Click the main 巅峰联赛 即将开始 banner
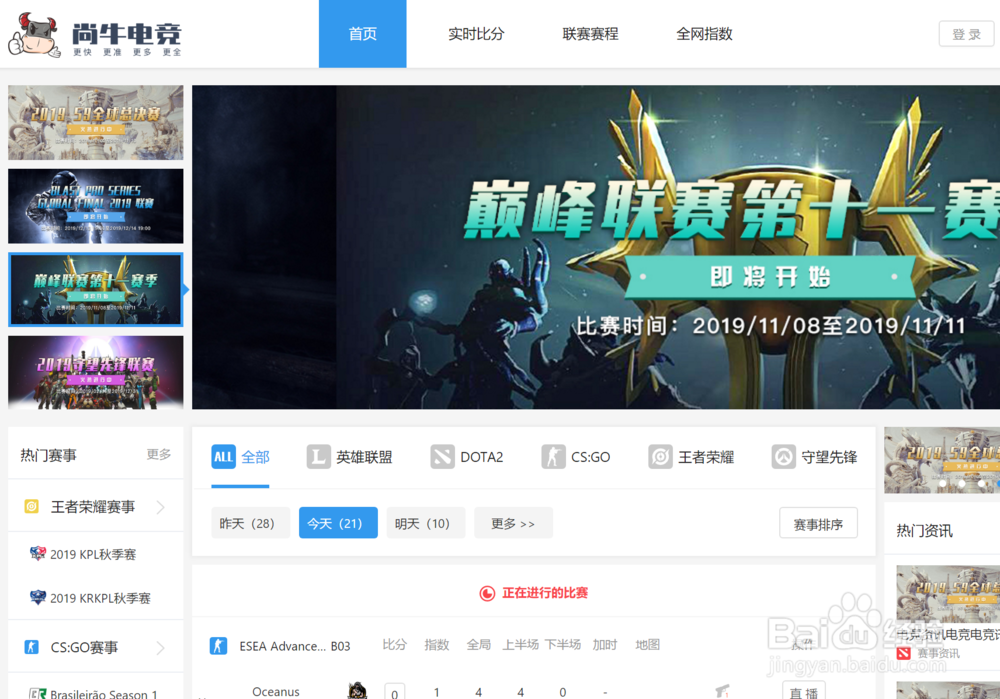 click(x=596, y=247)
